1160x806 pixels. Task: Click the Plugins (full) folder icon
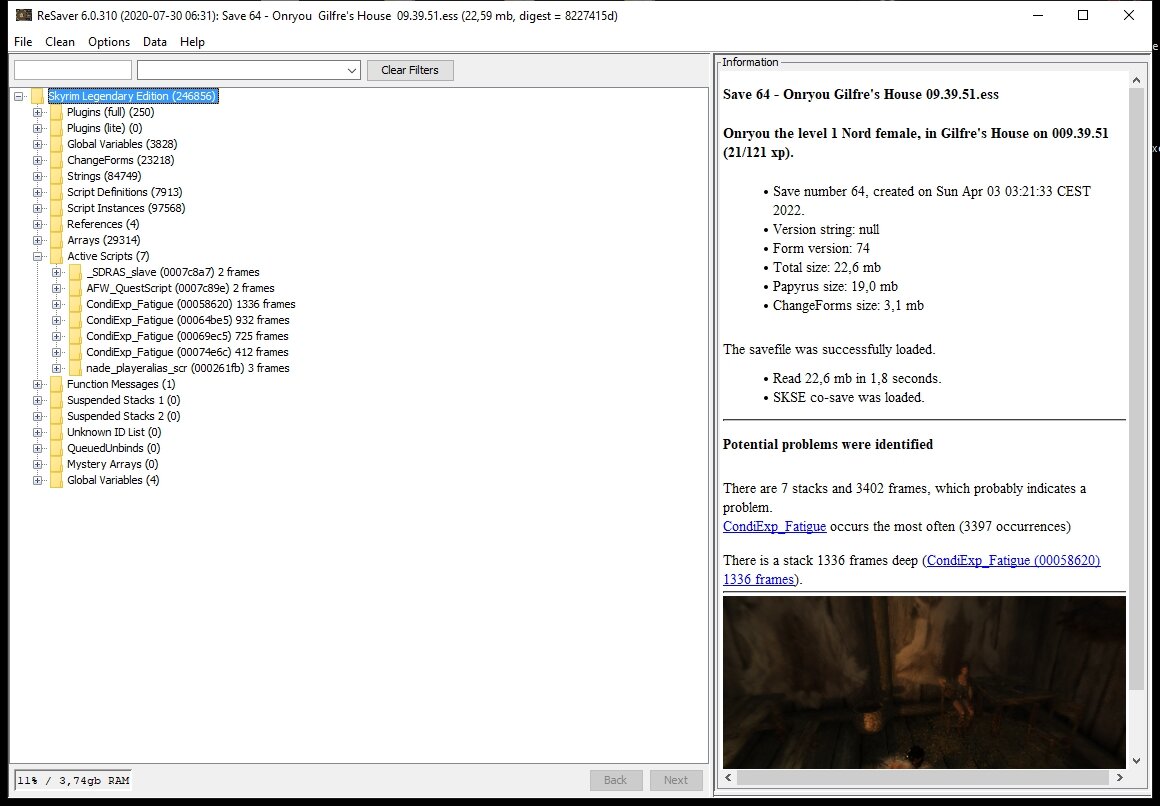point(56,112)
